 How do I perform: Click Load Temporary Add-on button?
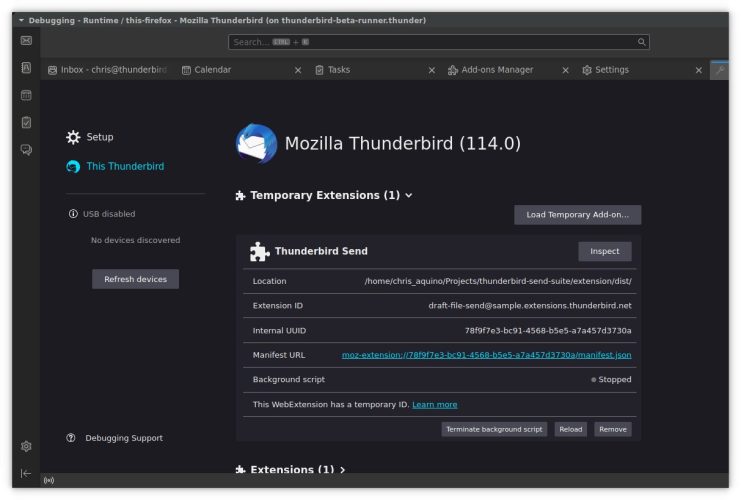click(x=577, y=215)
